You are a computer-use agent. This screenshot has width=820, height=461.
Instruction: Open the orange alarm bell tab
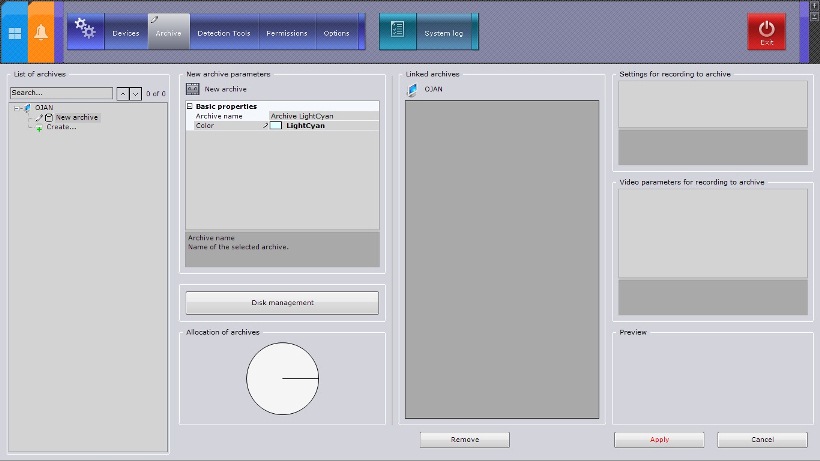click(x=41, y=32)
